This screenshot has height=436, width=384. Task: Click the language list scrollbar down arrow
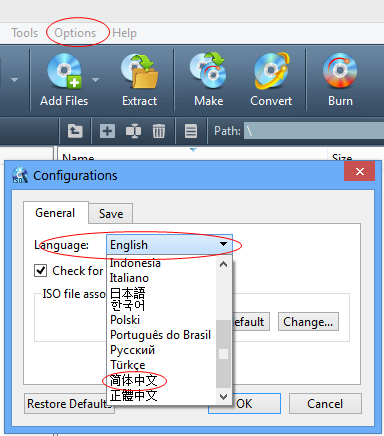tap(223, 397)
